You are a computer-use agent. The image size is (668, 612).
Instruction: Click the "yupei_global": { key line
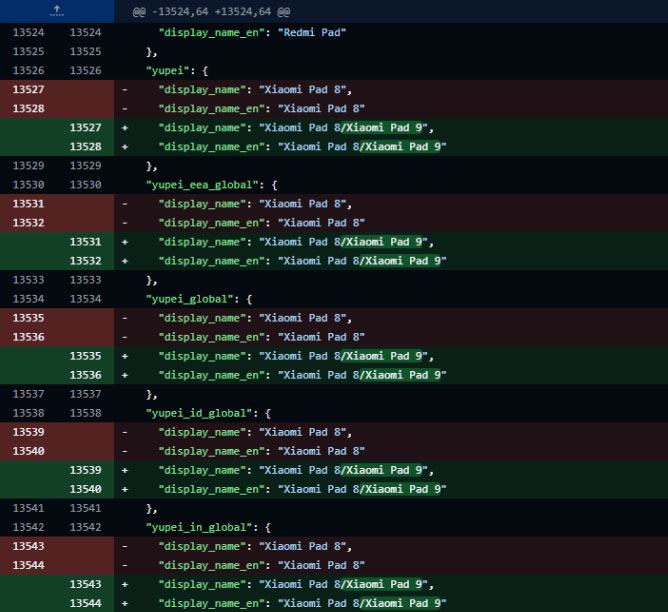pos(199,299)
